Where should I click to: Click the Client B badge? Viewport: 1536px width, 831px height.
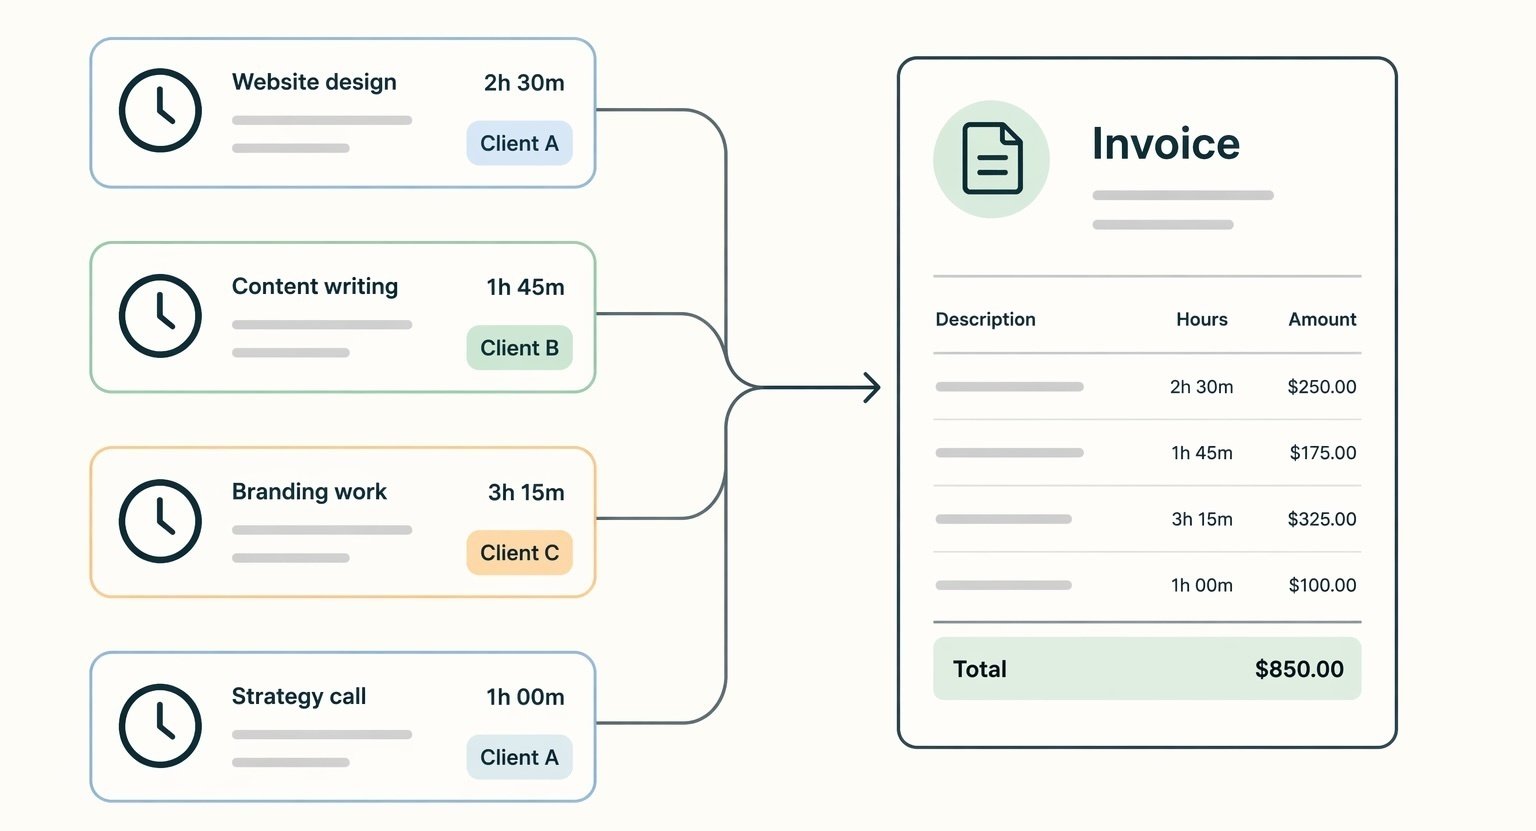tap(519, 348)
